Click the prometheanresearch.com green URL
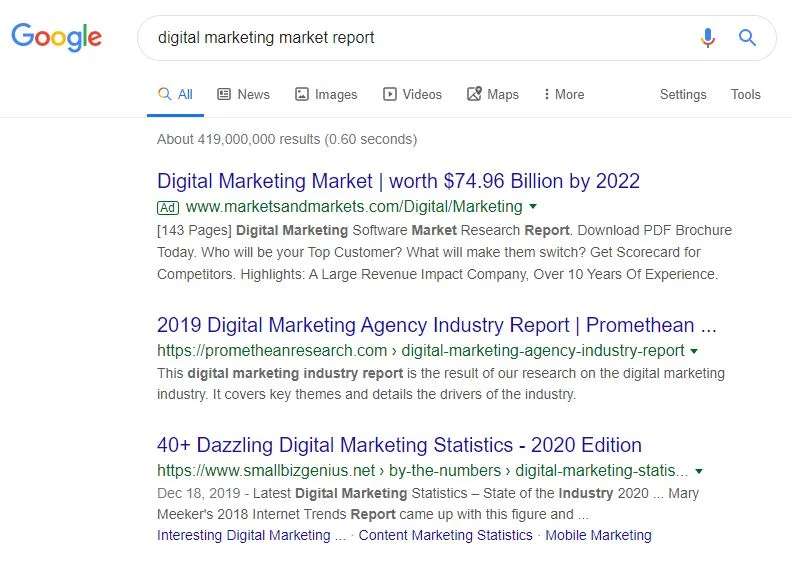This screenshot has height=561, width=792. point(421,350)
